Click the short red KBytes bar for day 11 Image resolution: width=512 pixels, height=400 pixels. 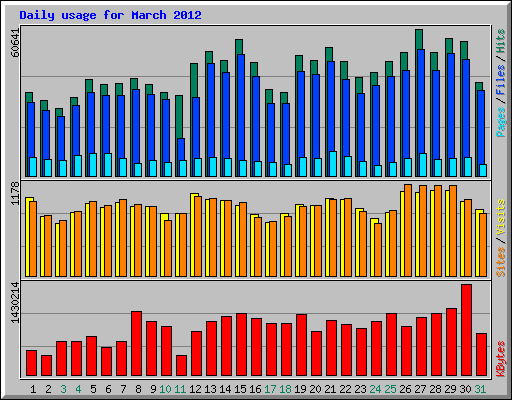click(181, 366)
